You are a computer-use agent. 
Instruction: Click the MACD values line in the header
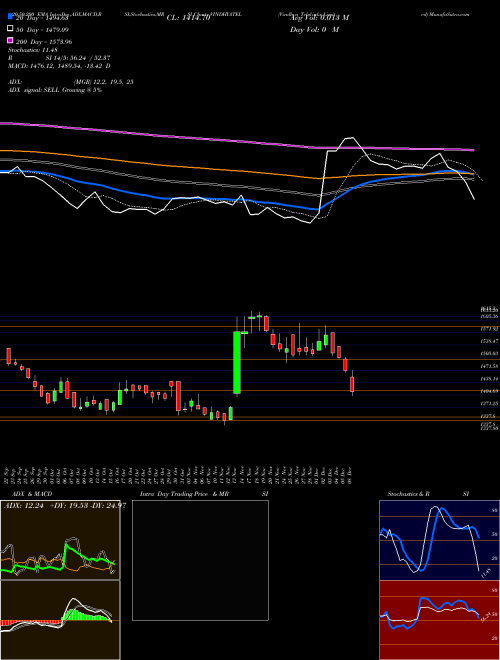click(x=59, y=66)
